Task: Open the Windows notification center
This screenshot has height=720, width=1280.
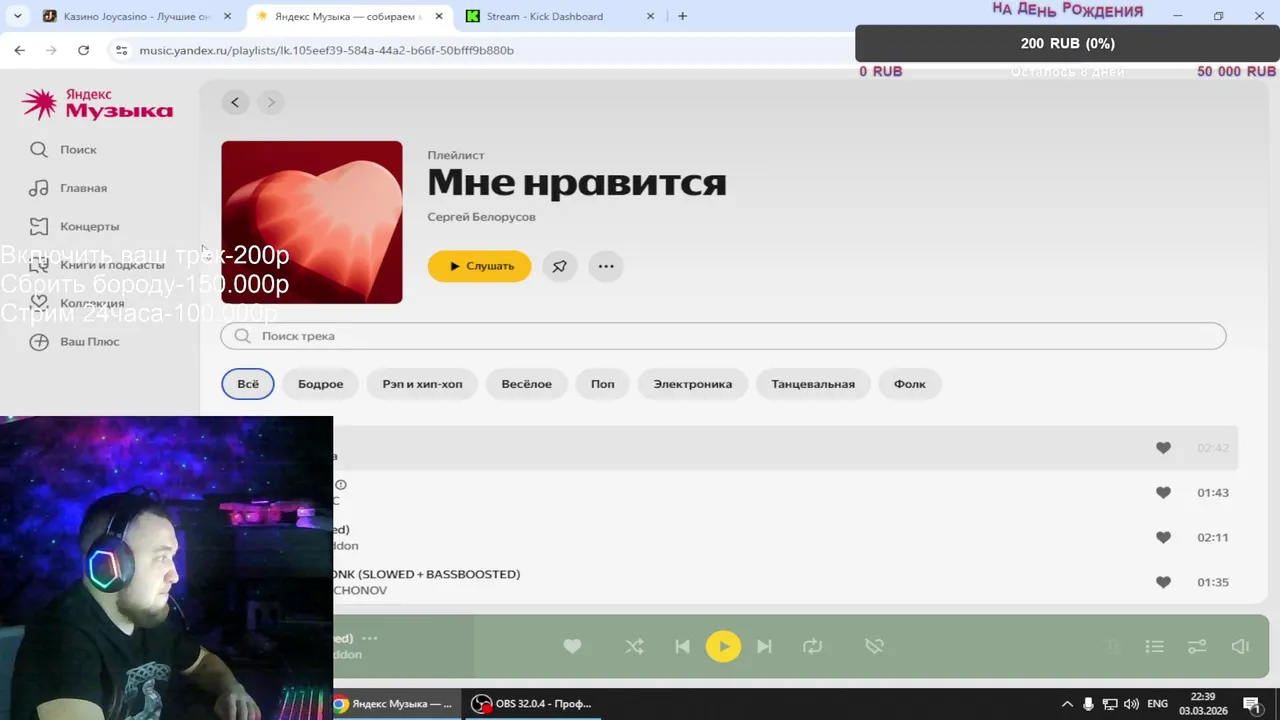Action: 1251,704
